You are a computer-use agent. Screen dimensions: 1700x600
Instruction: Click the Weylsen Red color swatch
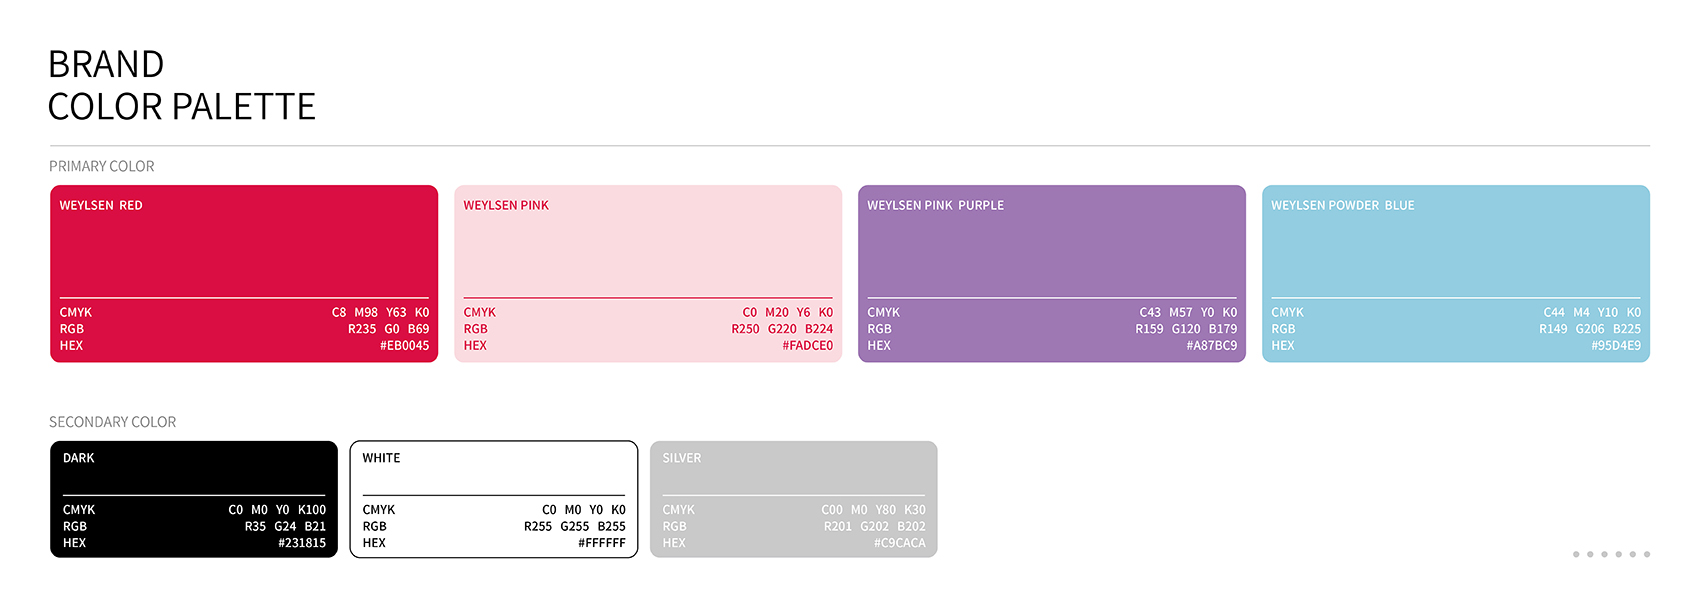(x=244, y=250)
